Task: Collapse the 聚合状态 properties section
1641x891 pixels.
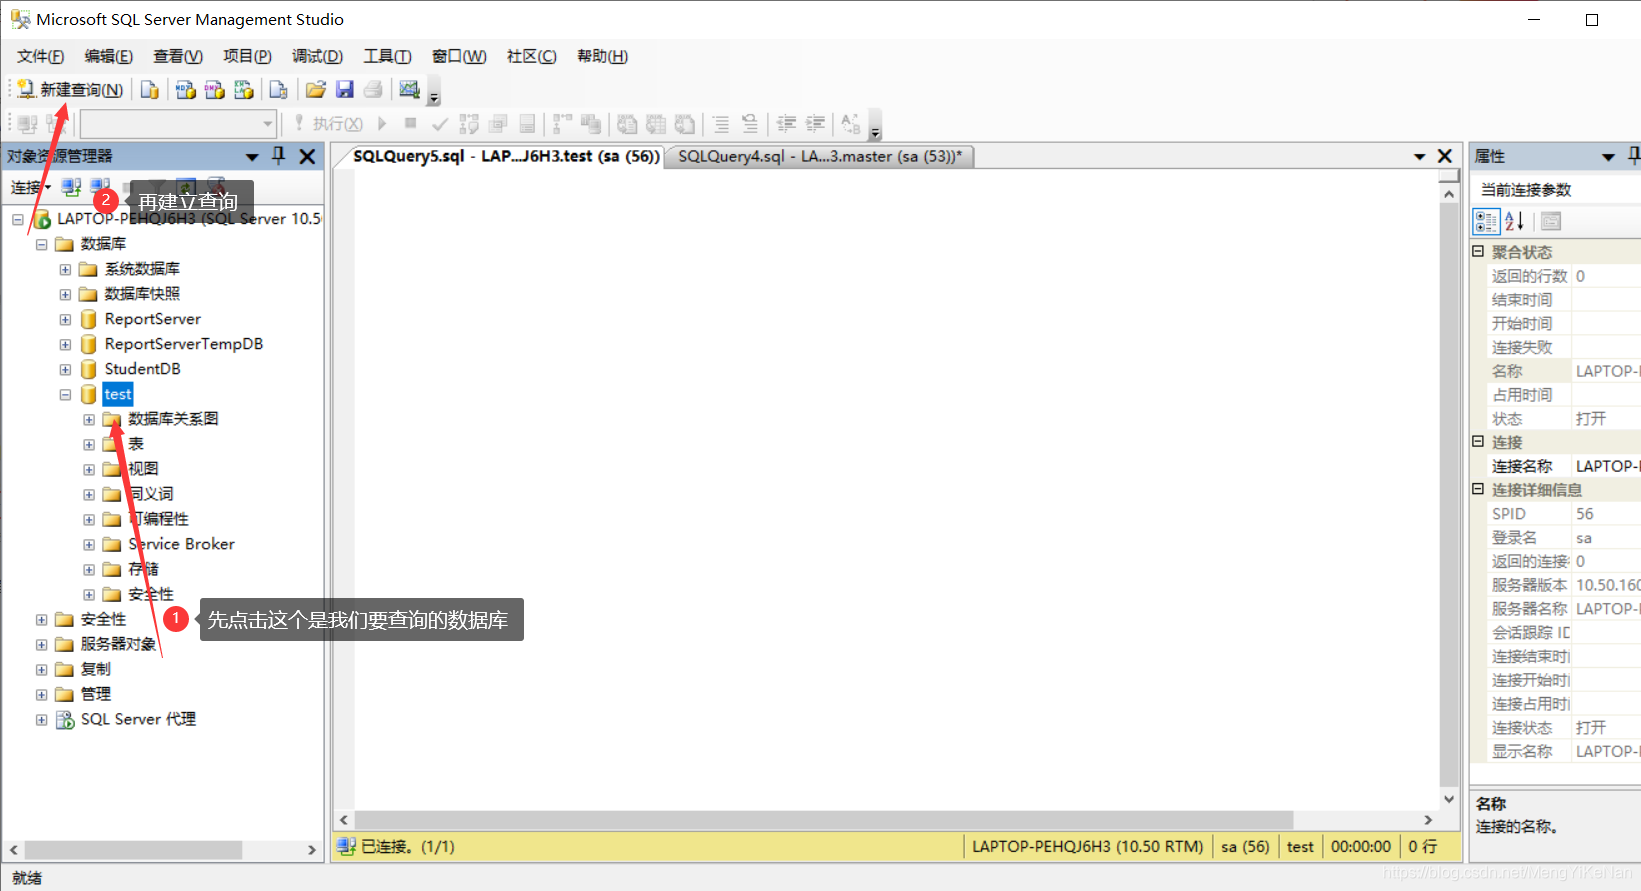Action: (x=1478, y=251)
